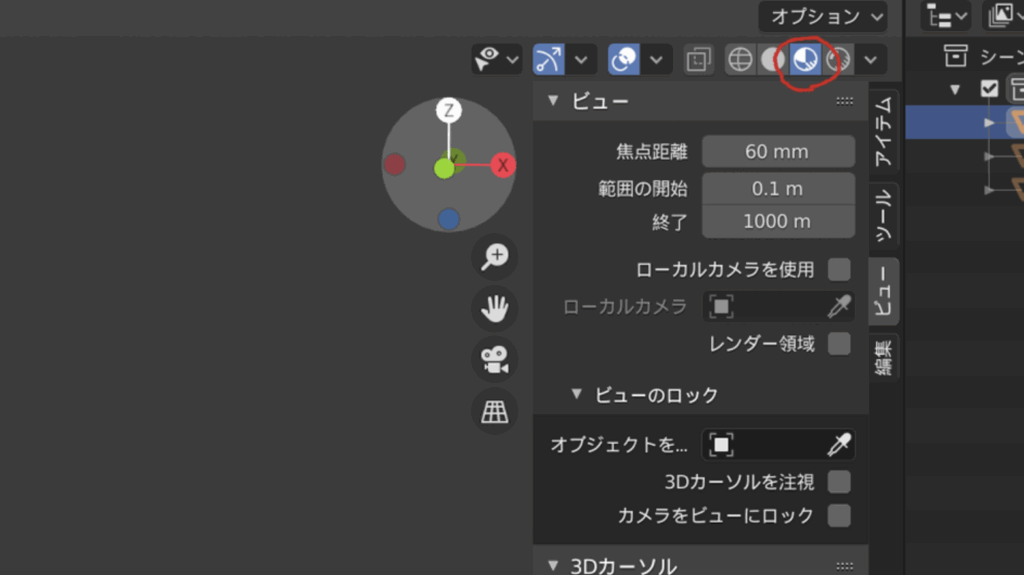Image resolution: width=1024 pixels, height=575 pixels.
Task: Open shading options dropdown arrow
Action: [x=870, y=60]
